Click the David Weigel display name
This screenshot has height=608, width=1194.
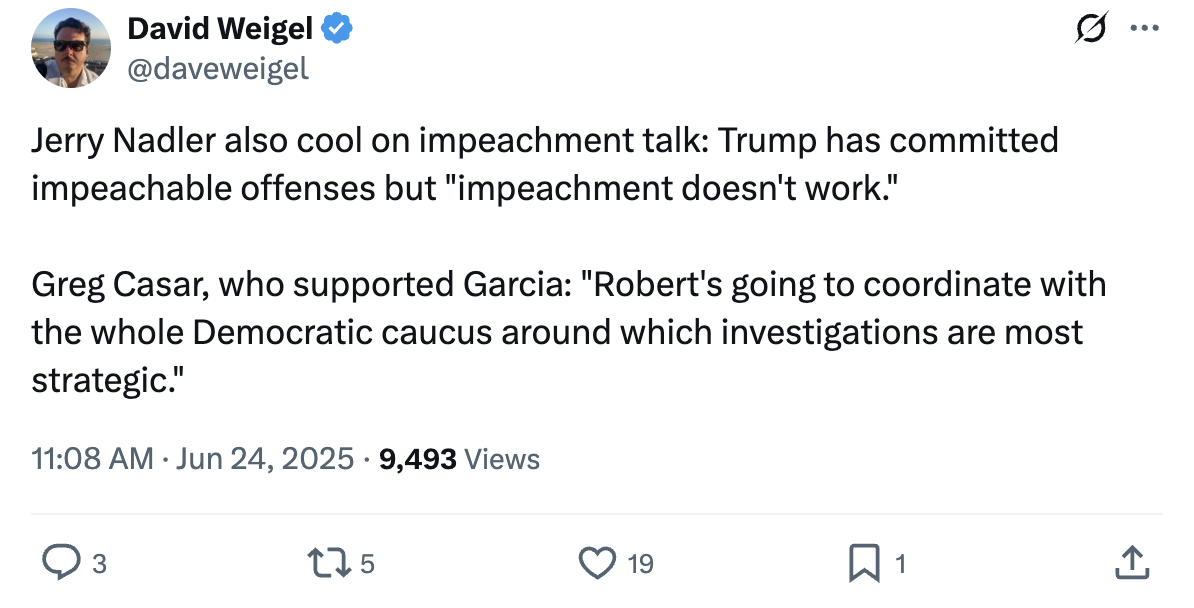pyautogui.click(x=220, y=30)
